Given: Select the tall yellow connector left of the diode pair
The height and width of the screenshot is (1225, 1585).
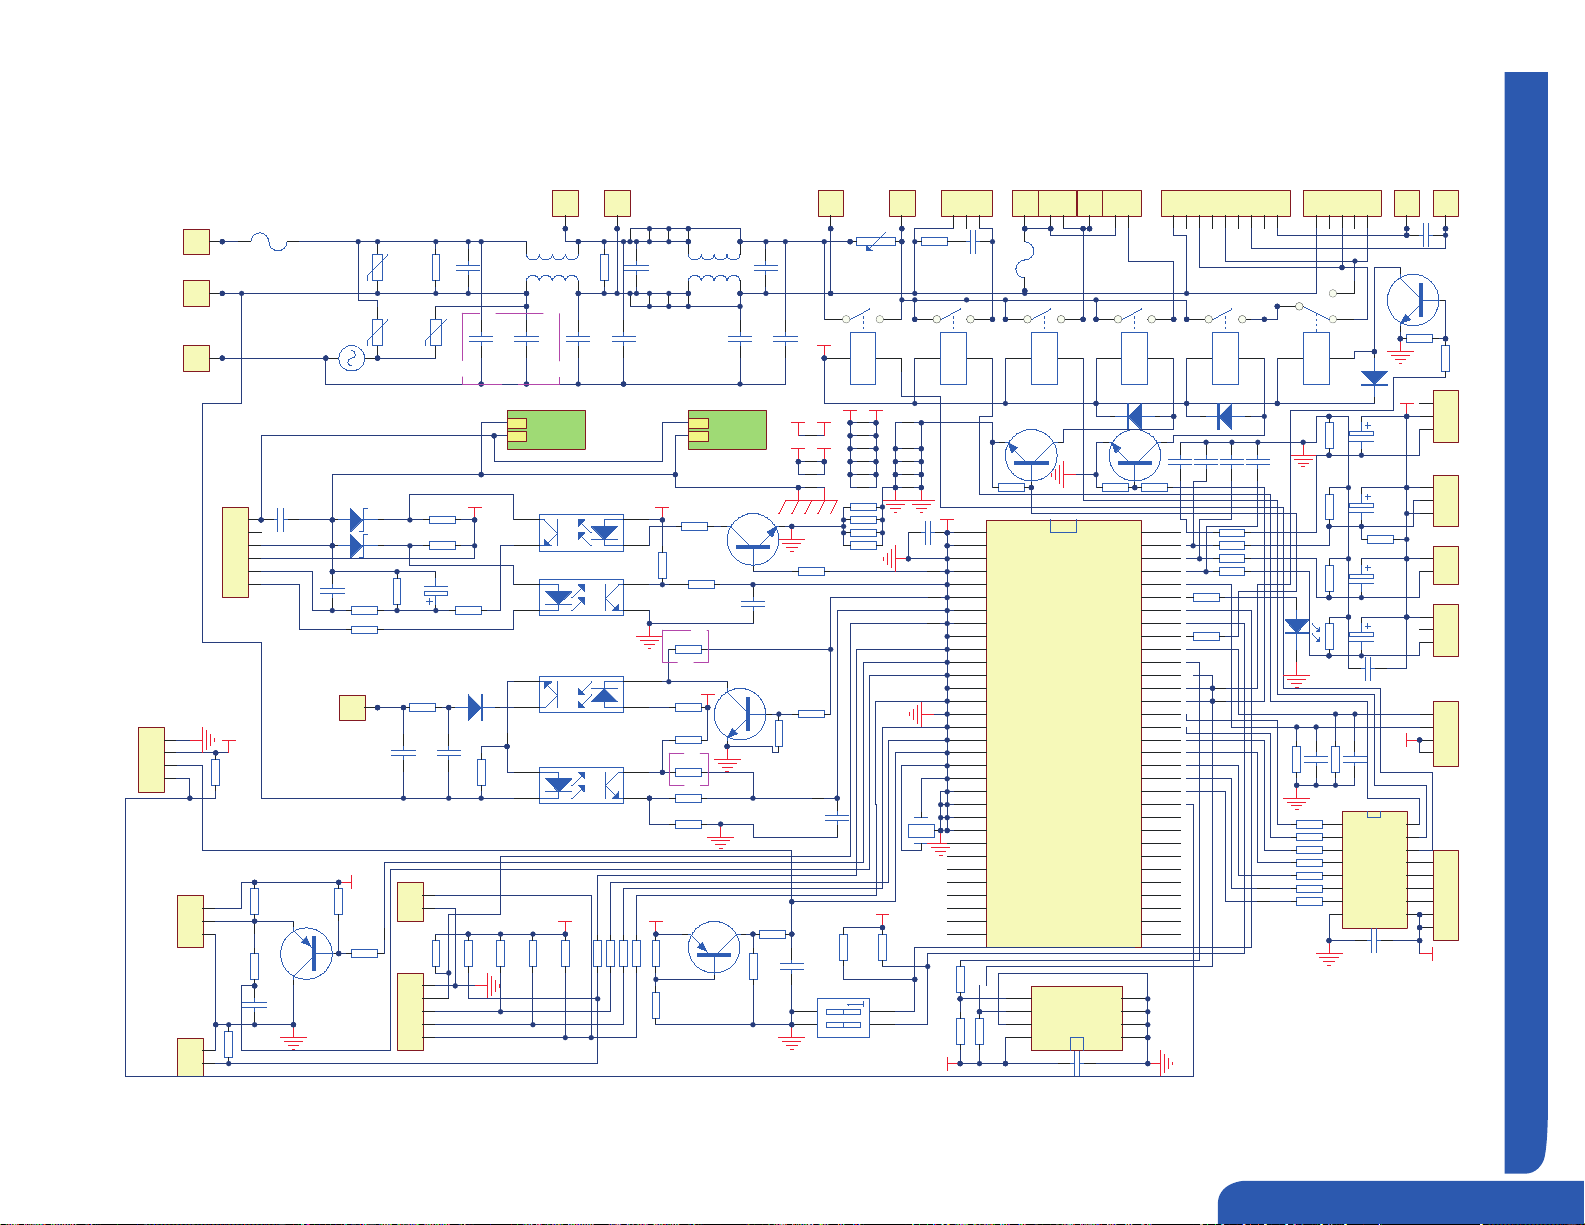Looking at the screenshot, I should (235, 552).
